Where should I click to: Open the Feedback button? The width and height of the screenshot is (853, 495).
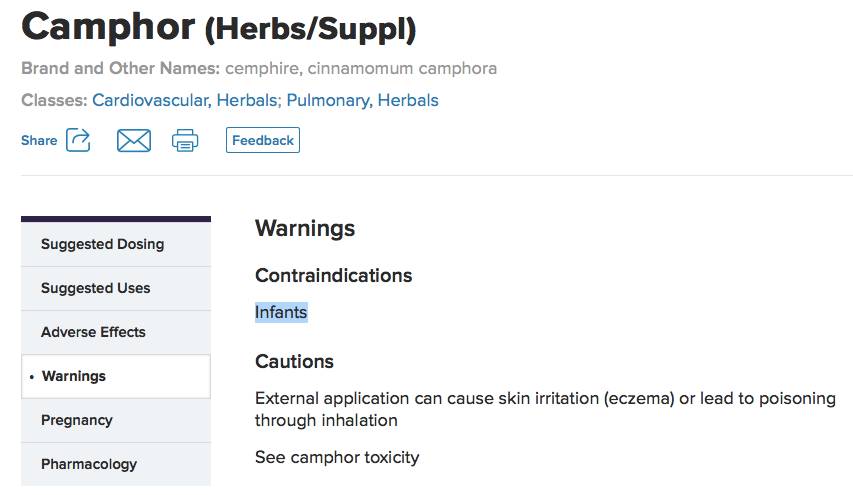point(263,141)
